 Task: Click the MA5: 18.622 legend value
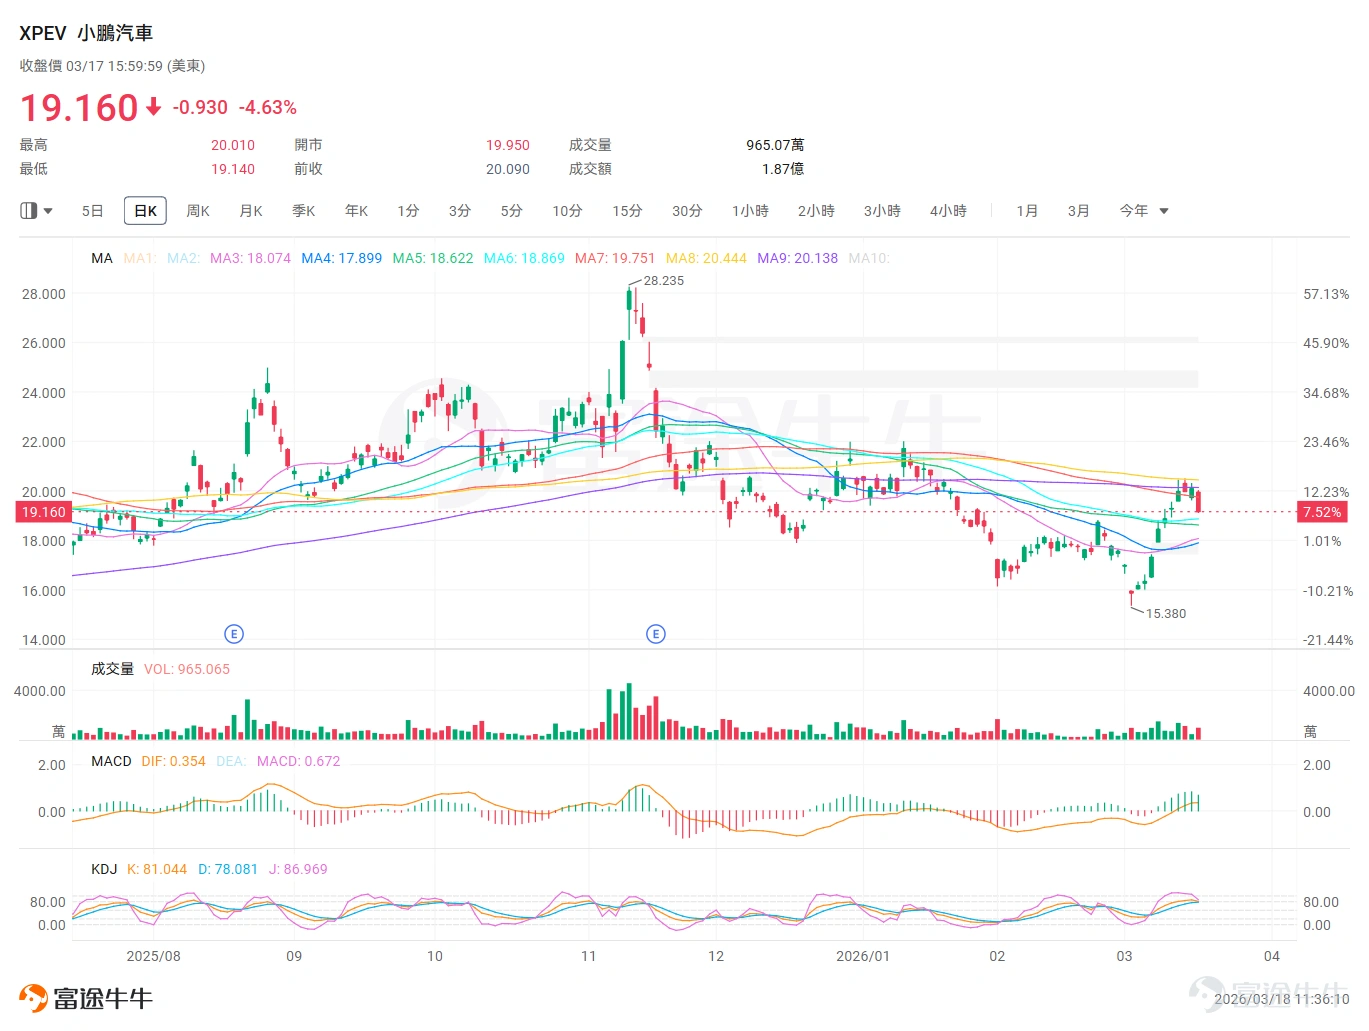tap(433, 258)
